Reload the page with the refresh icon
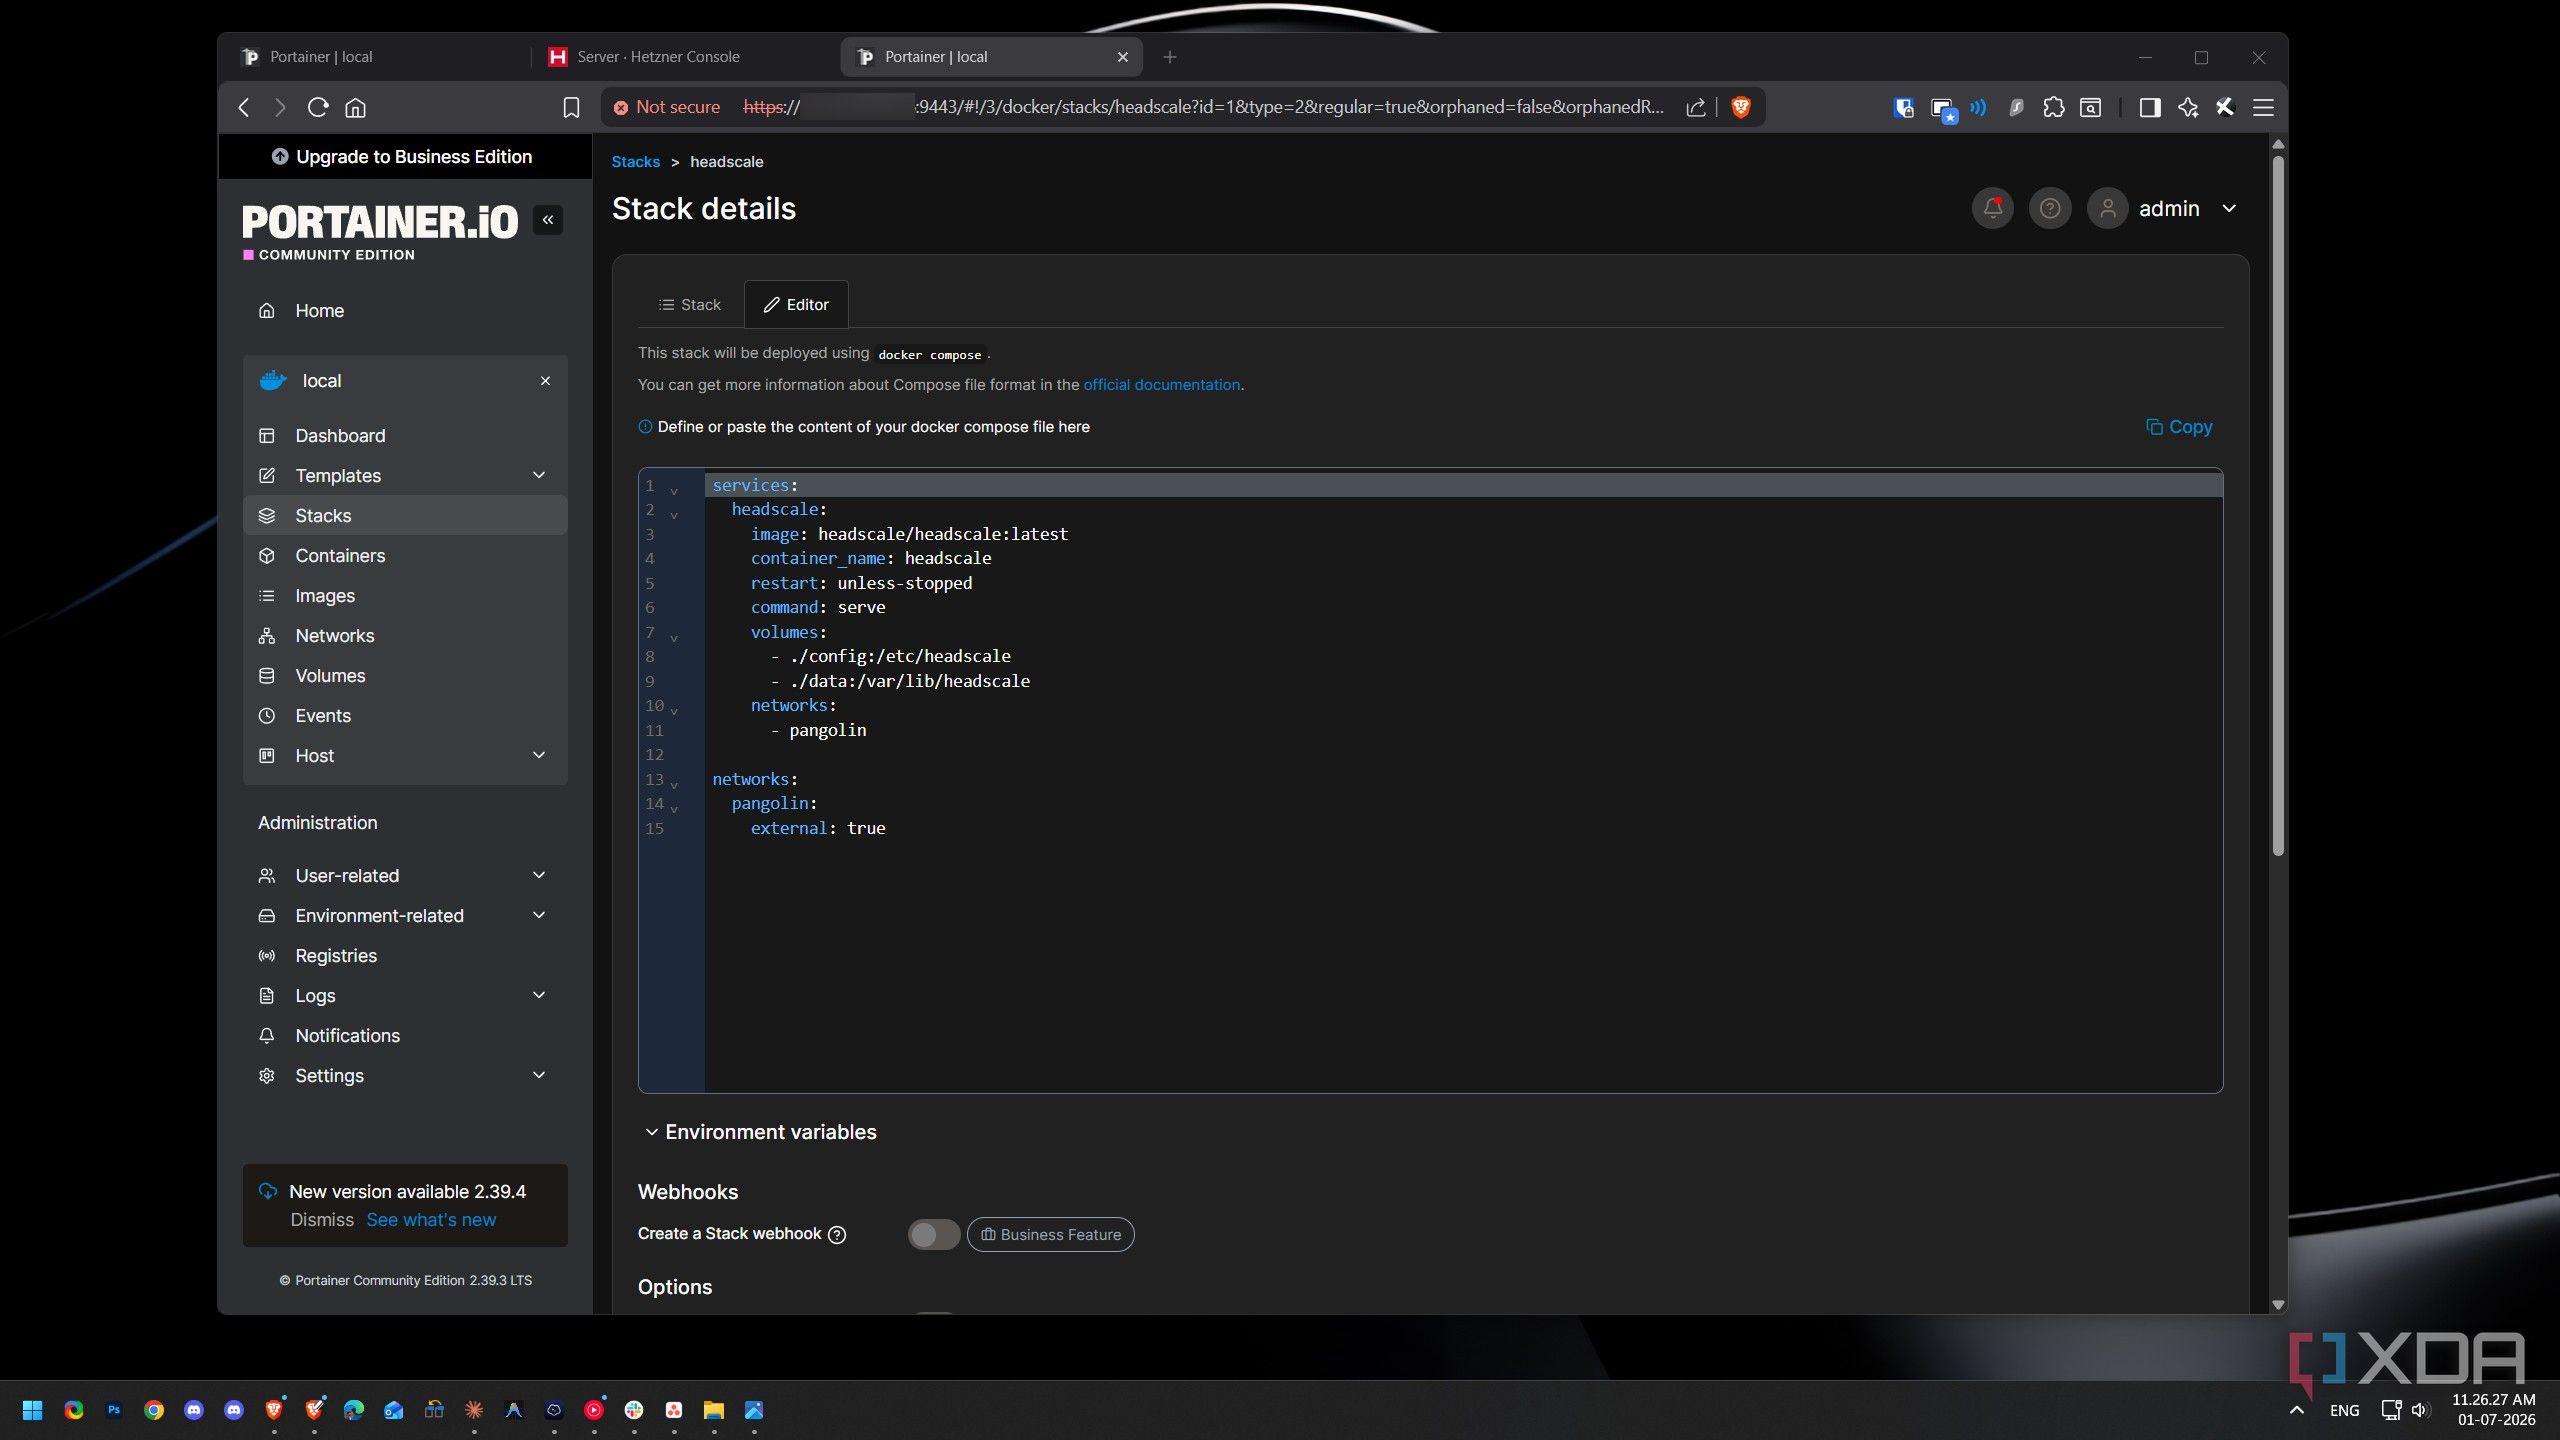Screen dimensions: 2560x1440 318,107
